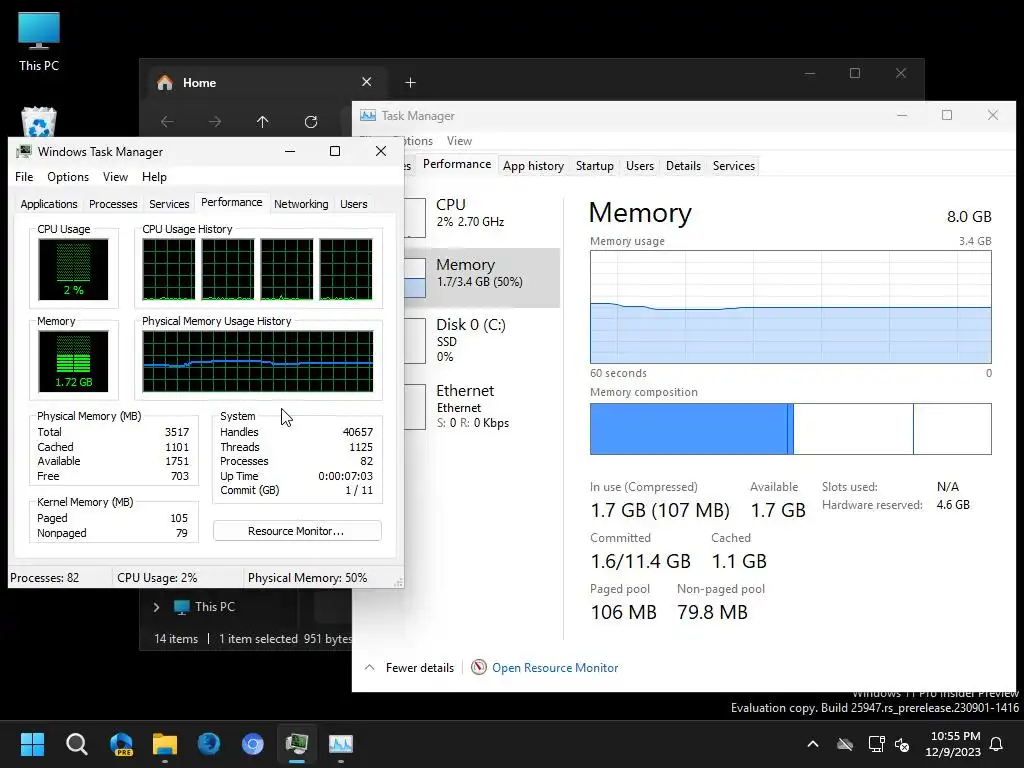Viewport: 1024px width, 768px height.
Task: Open the Chromium taskbar icon
Action: coord(253,744)
